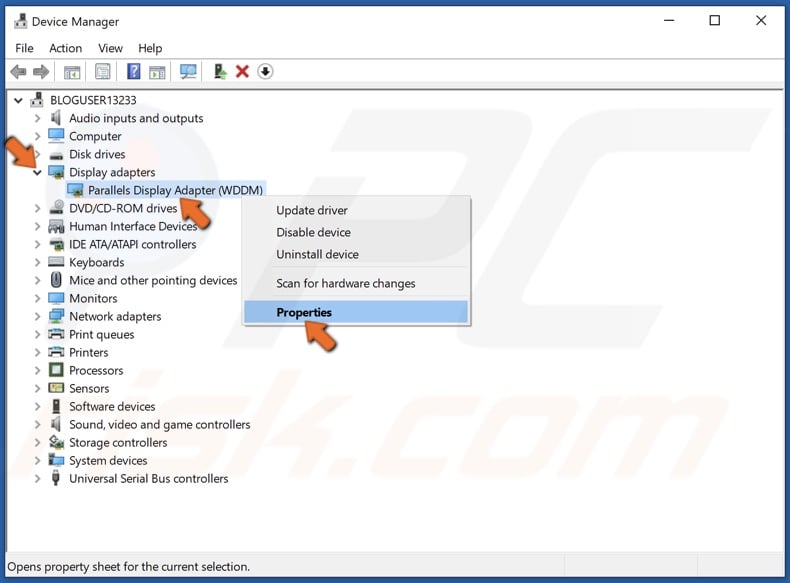Open the Action menu
The image size is (790, 583).
click(x=65, y=48)
